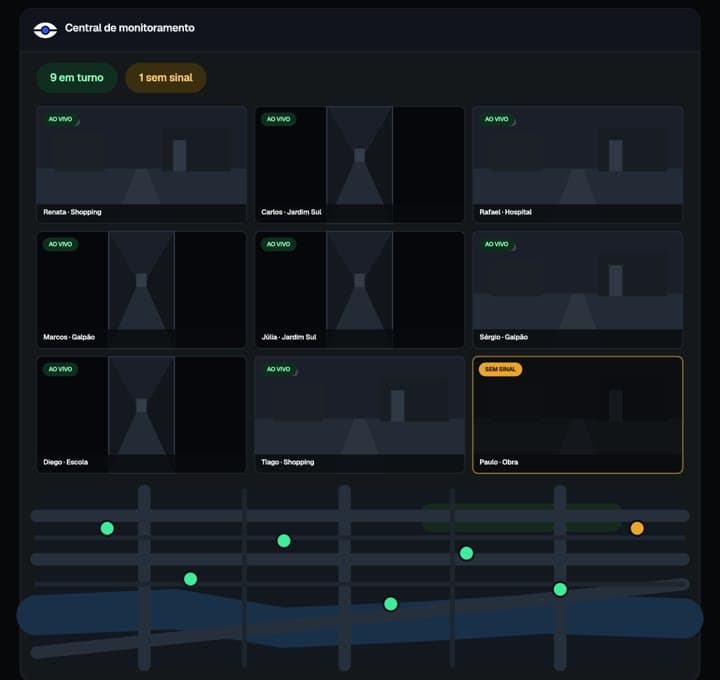The image size is (720, 680).
Task: Click the AO VIVO badge on Rafael's feed
Action: click(497, 119)
